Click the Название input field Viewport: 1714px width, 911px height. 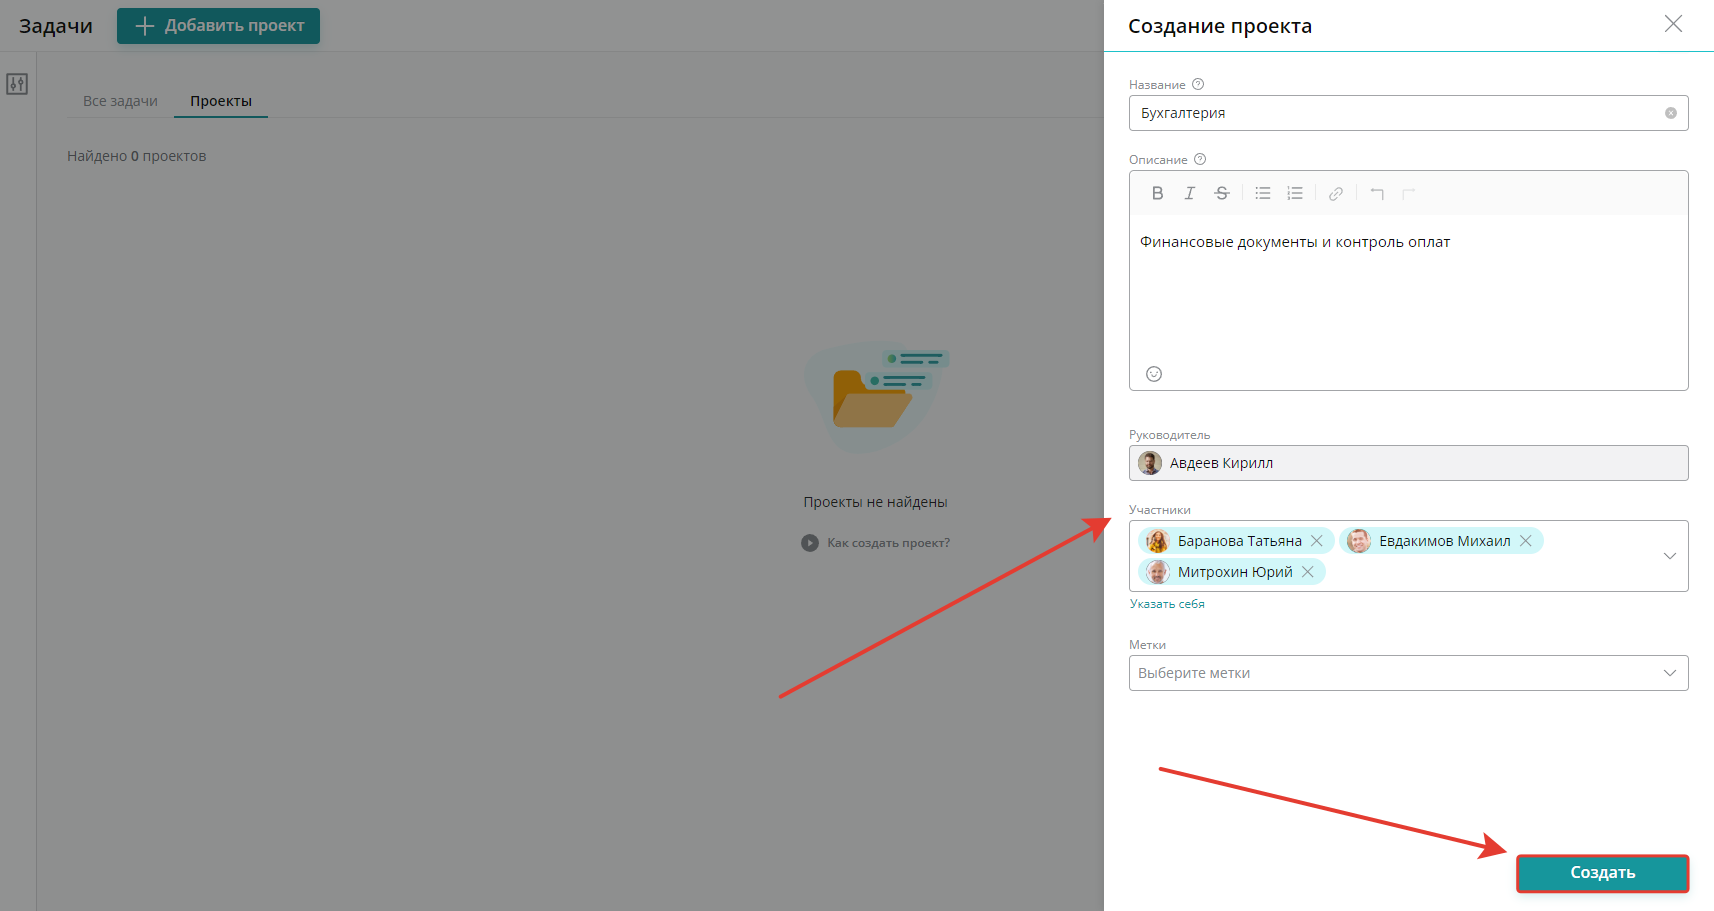pyautogui.click(x=1408, y=113)
